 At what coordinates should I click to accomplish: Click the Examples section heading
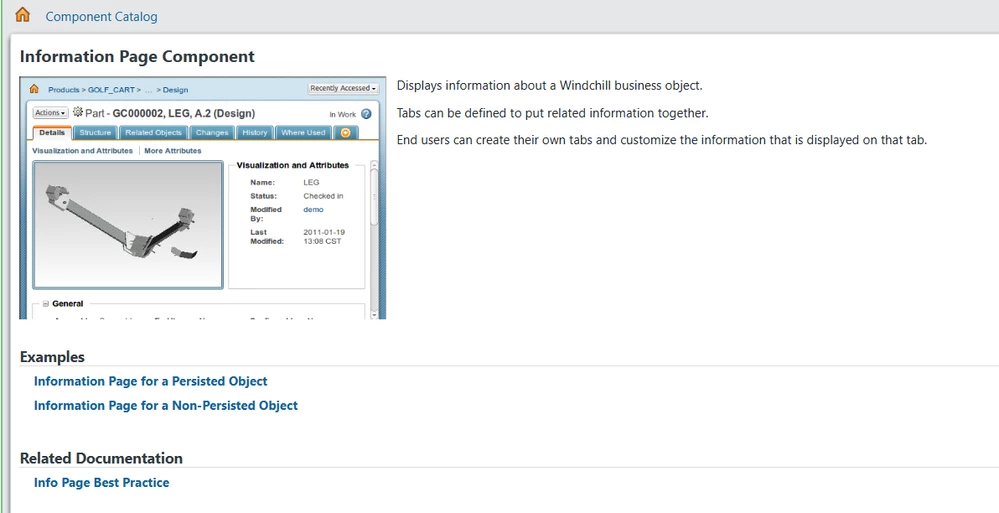(x=52, y=357)
